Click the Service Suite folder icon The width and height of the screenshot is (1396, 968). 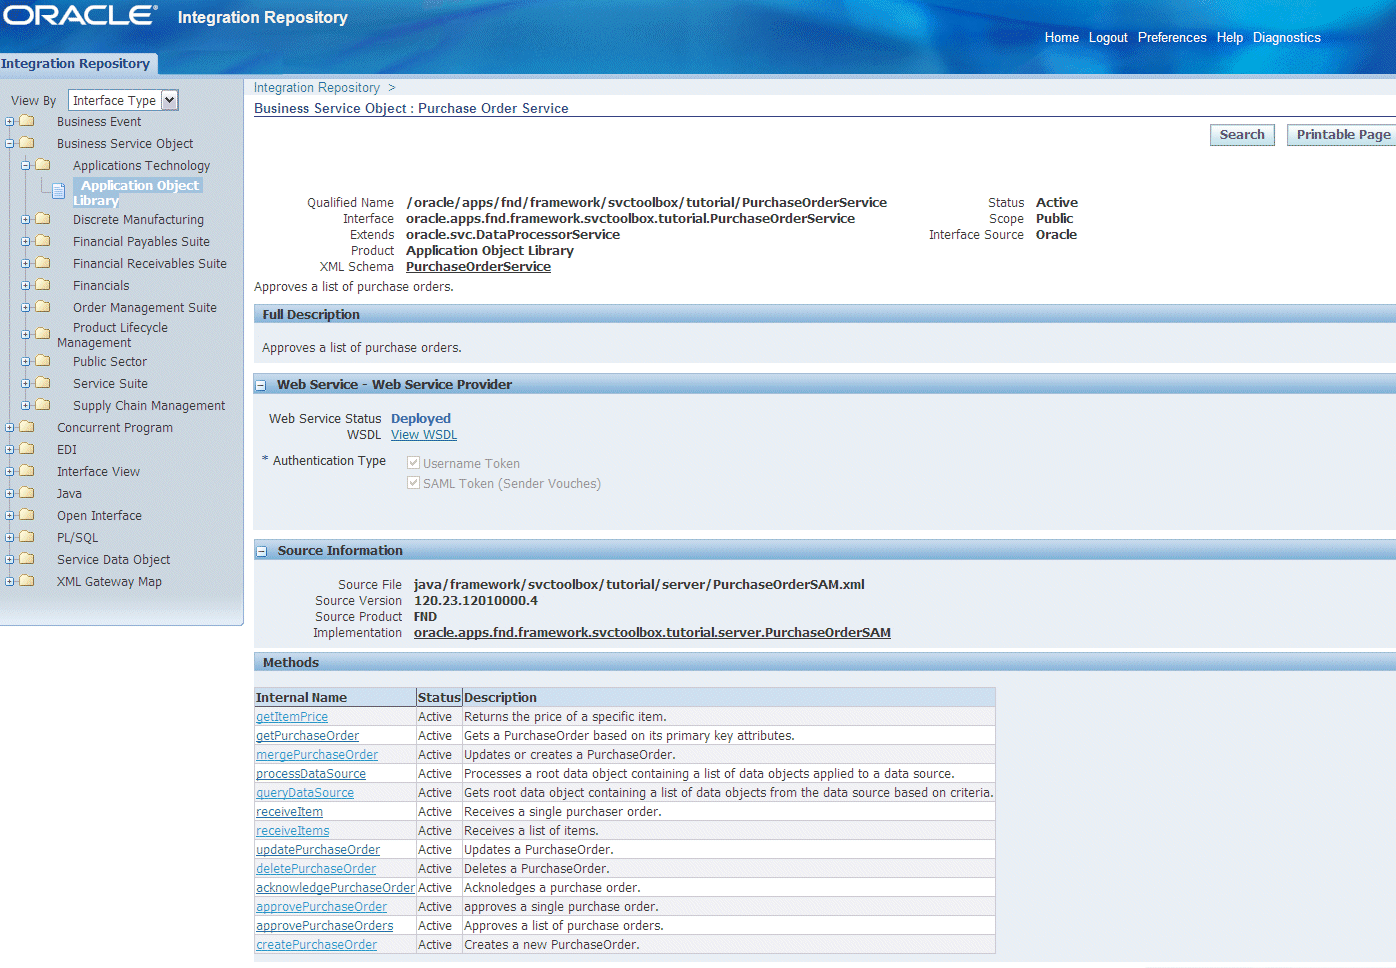click(43, 383)
